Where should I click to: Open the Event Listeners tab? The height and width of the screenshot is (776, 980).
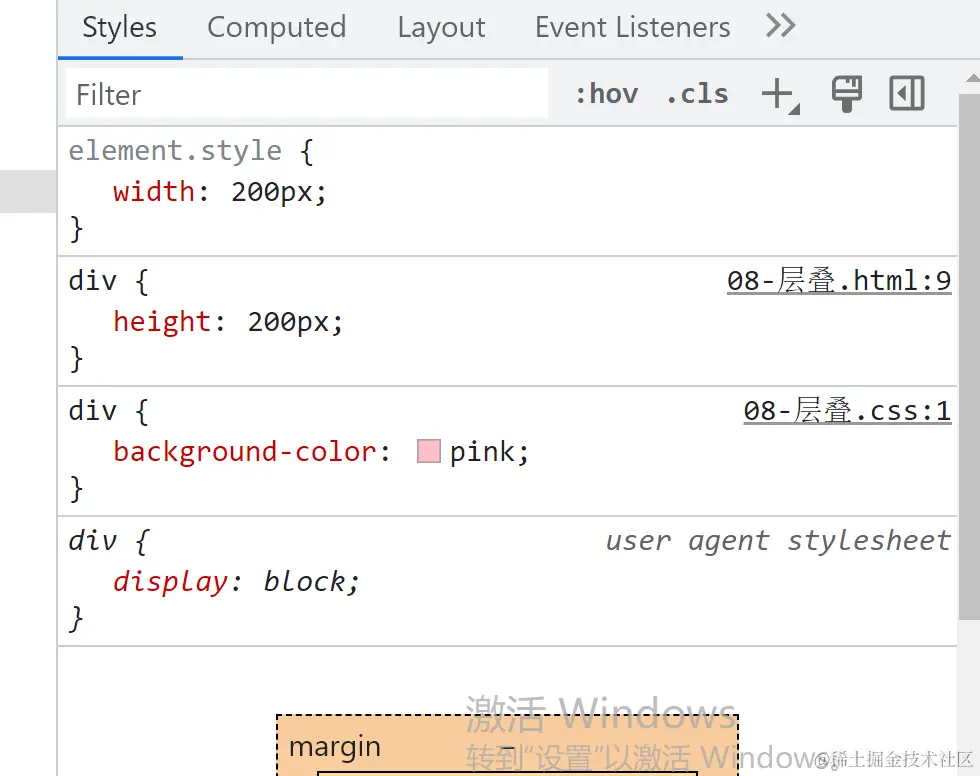click(632, 27)
